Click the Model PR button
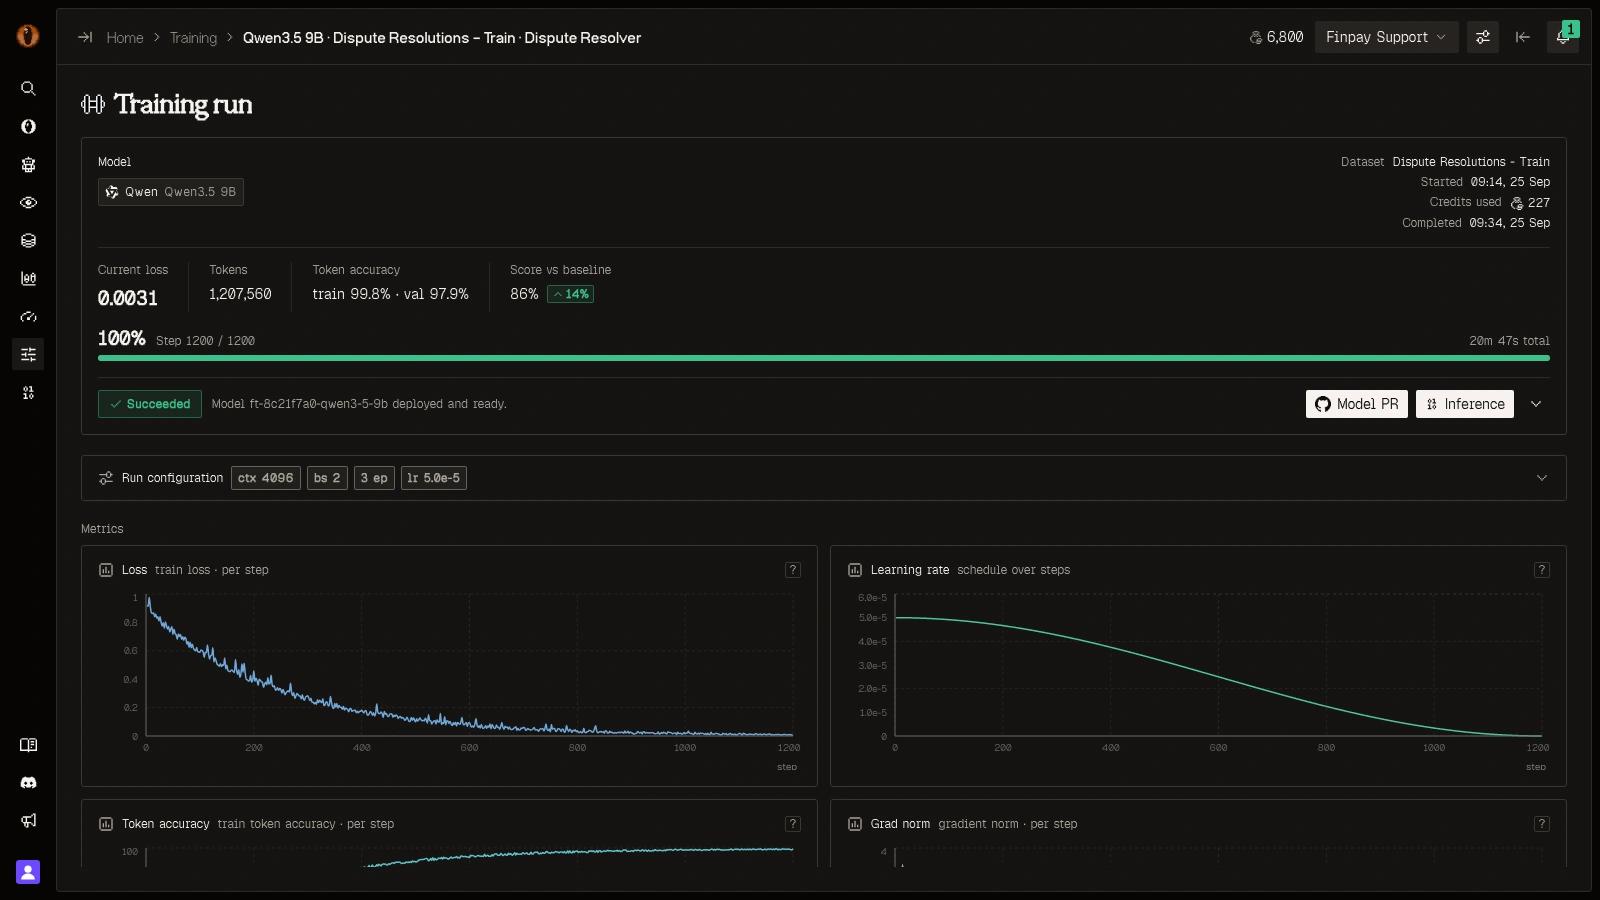 (x=1357, y=404)
